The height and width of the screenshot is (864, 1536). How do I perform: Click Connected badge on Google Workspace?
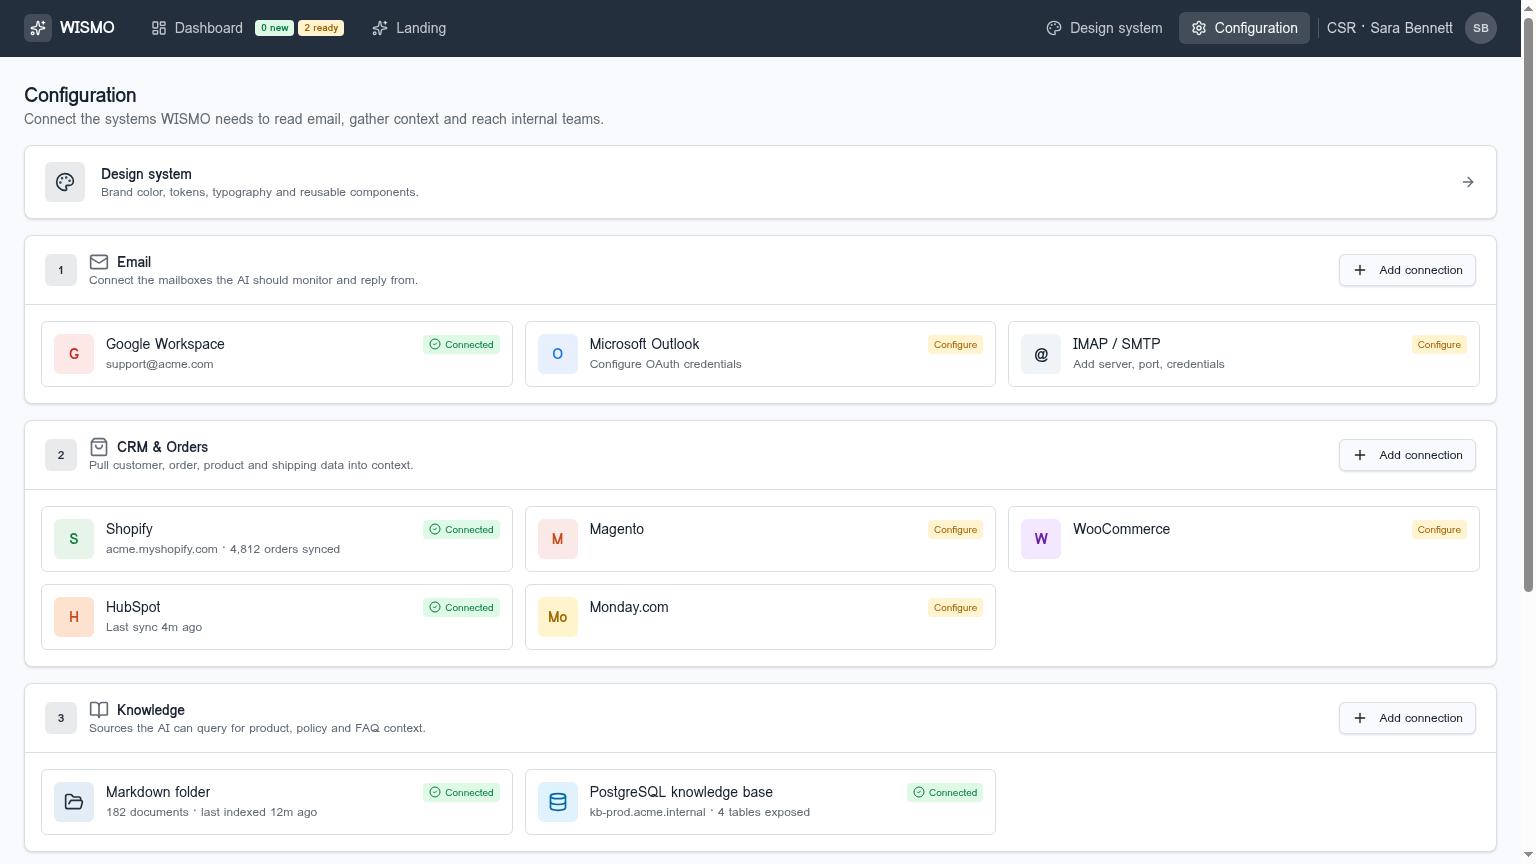coord(461,345)
